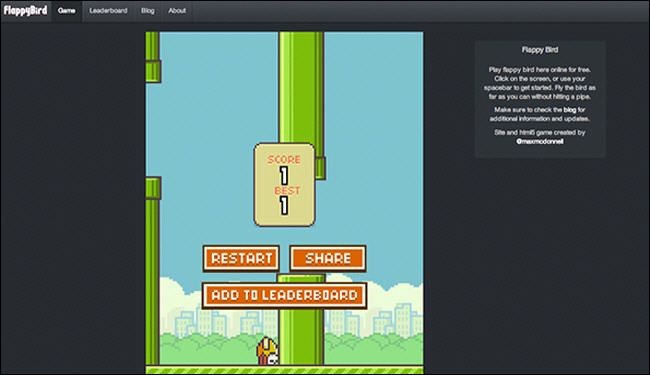This screenshot has width=650, height=375.
Task: Click the BEST label on scoreboard
Action: tap(287, 191)
